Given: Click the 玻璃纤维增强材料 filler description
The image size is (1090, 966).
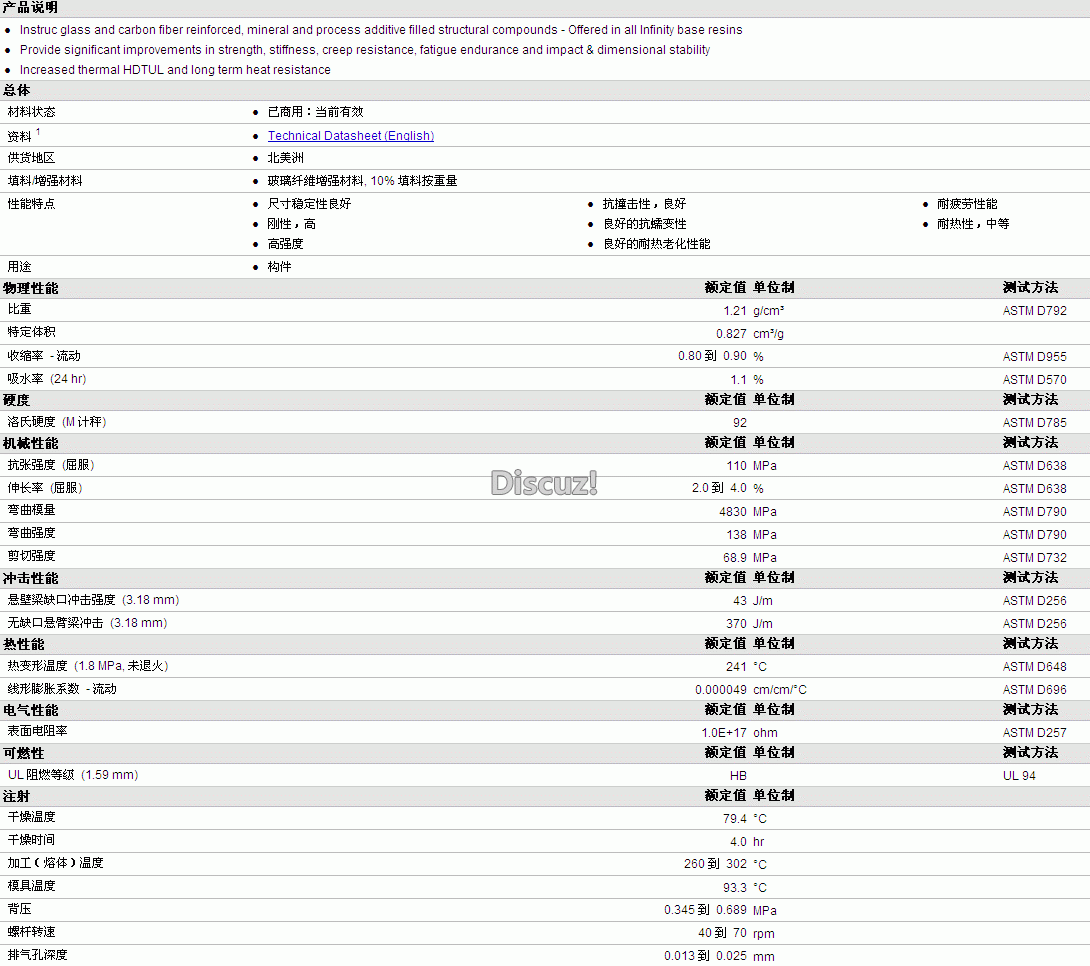Looking at the screenshot, I should coord(362,181).
